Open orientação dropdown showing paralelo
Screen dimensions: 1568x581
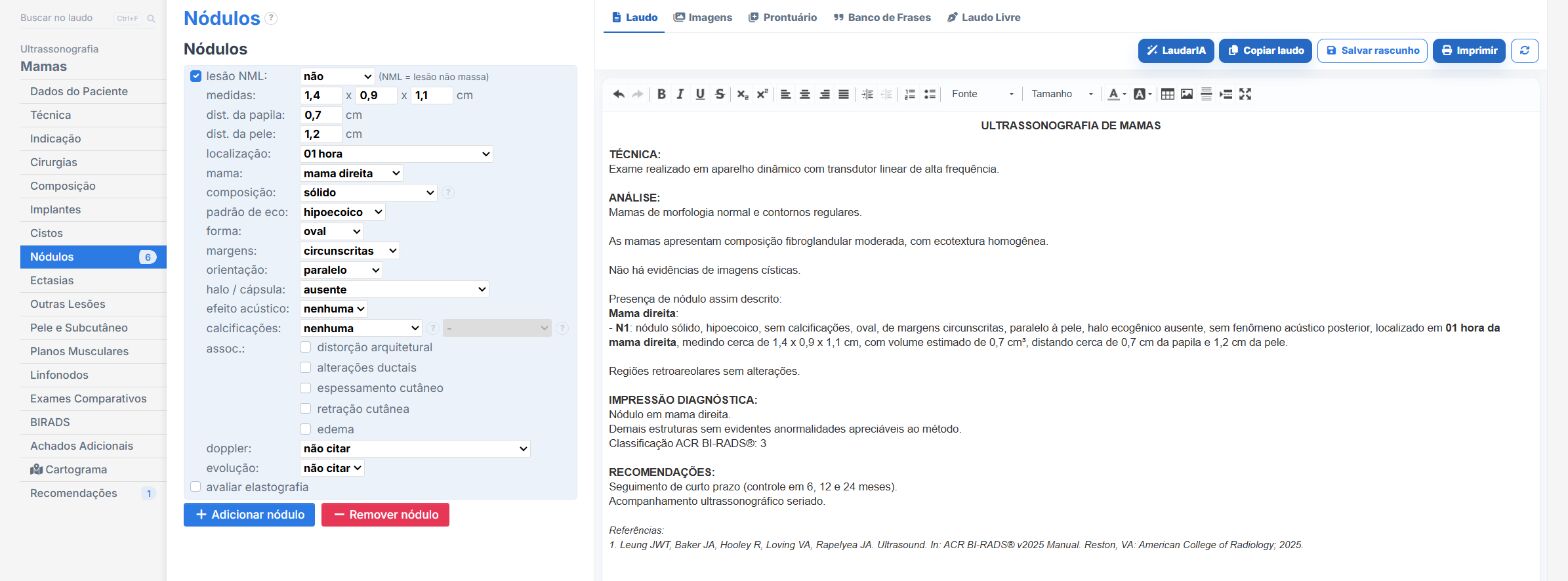(341, 270)
